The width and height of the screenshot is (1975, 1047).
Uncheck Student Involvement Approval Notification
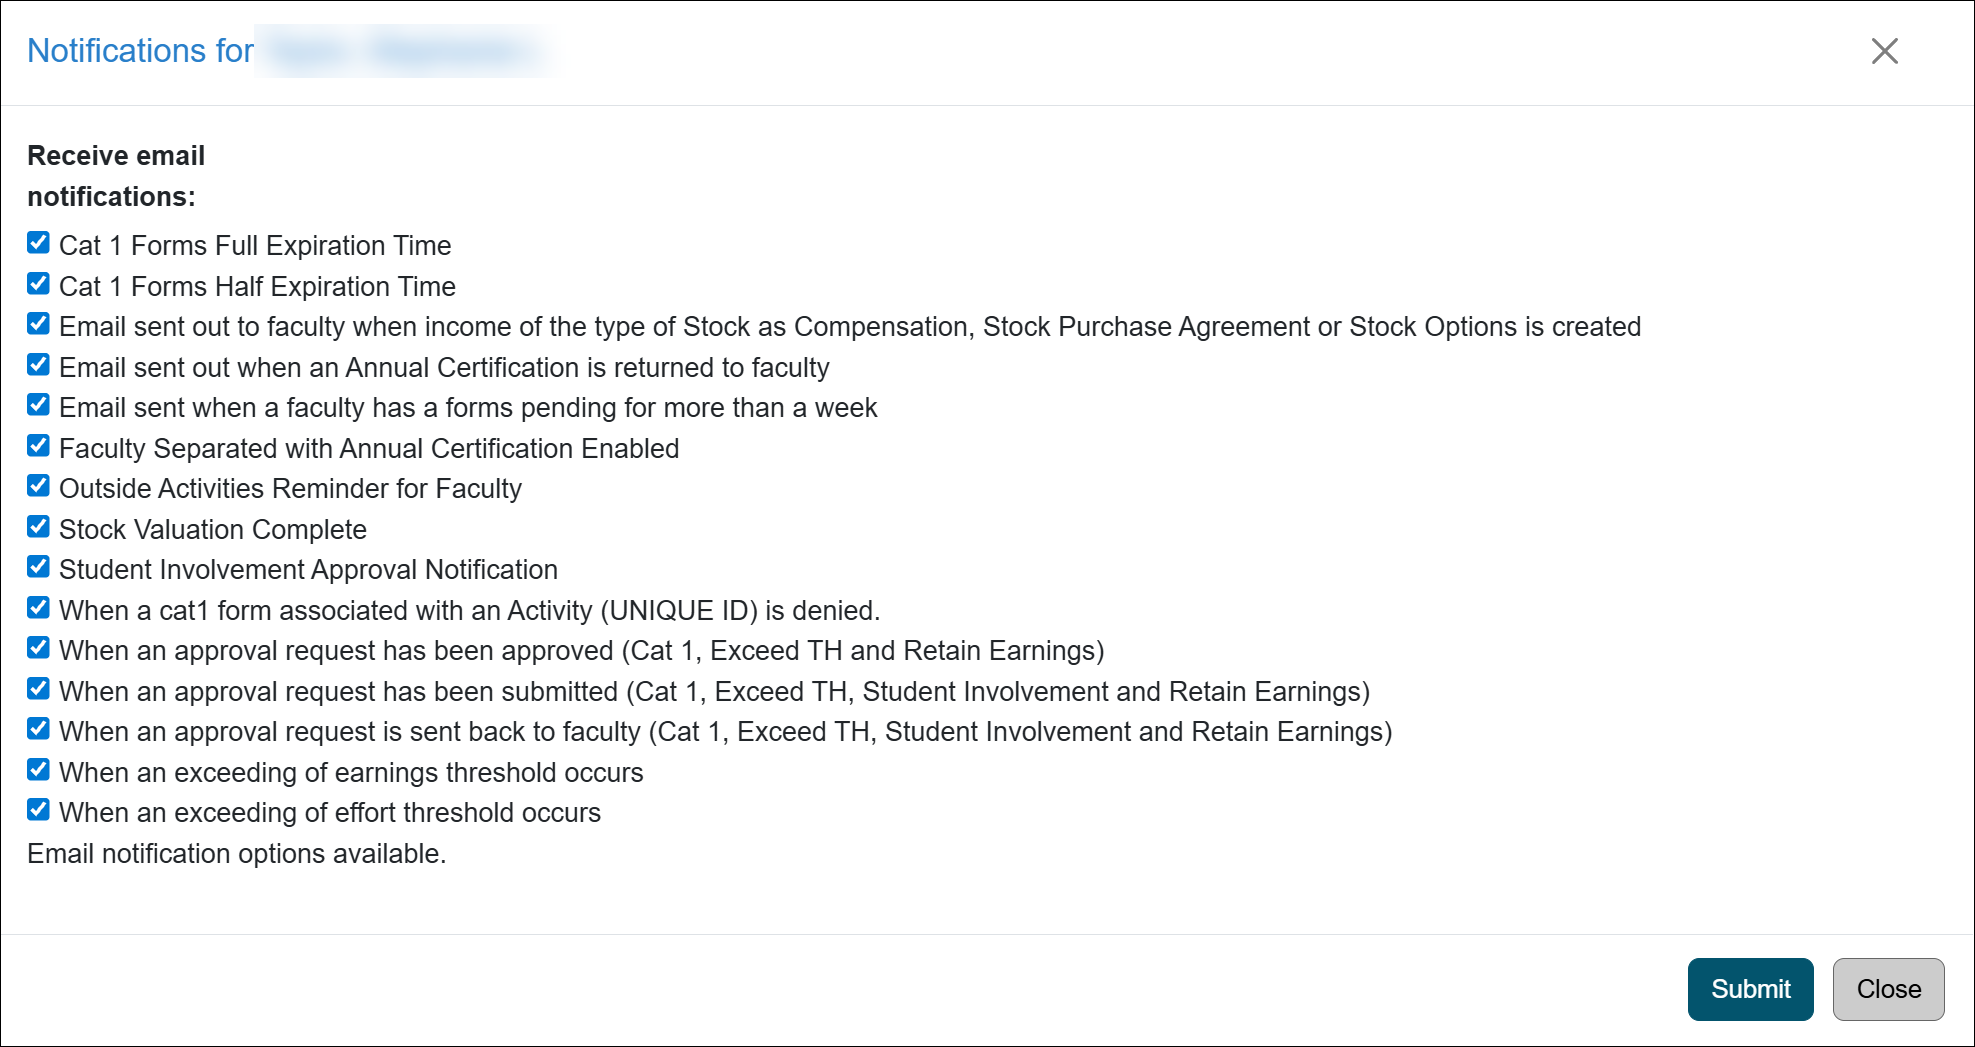tap(38, 567)
